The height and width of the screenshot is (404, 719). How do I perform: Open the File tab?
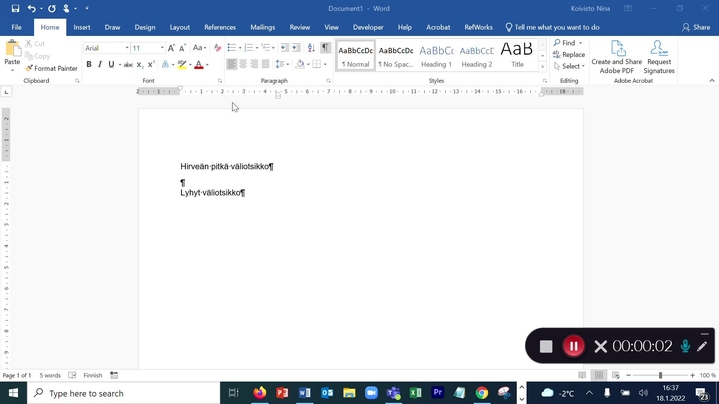tap(17, 28)
